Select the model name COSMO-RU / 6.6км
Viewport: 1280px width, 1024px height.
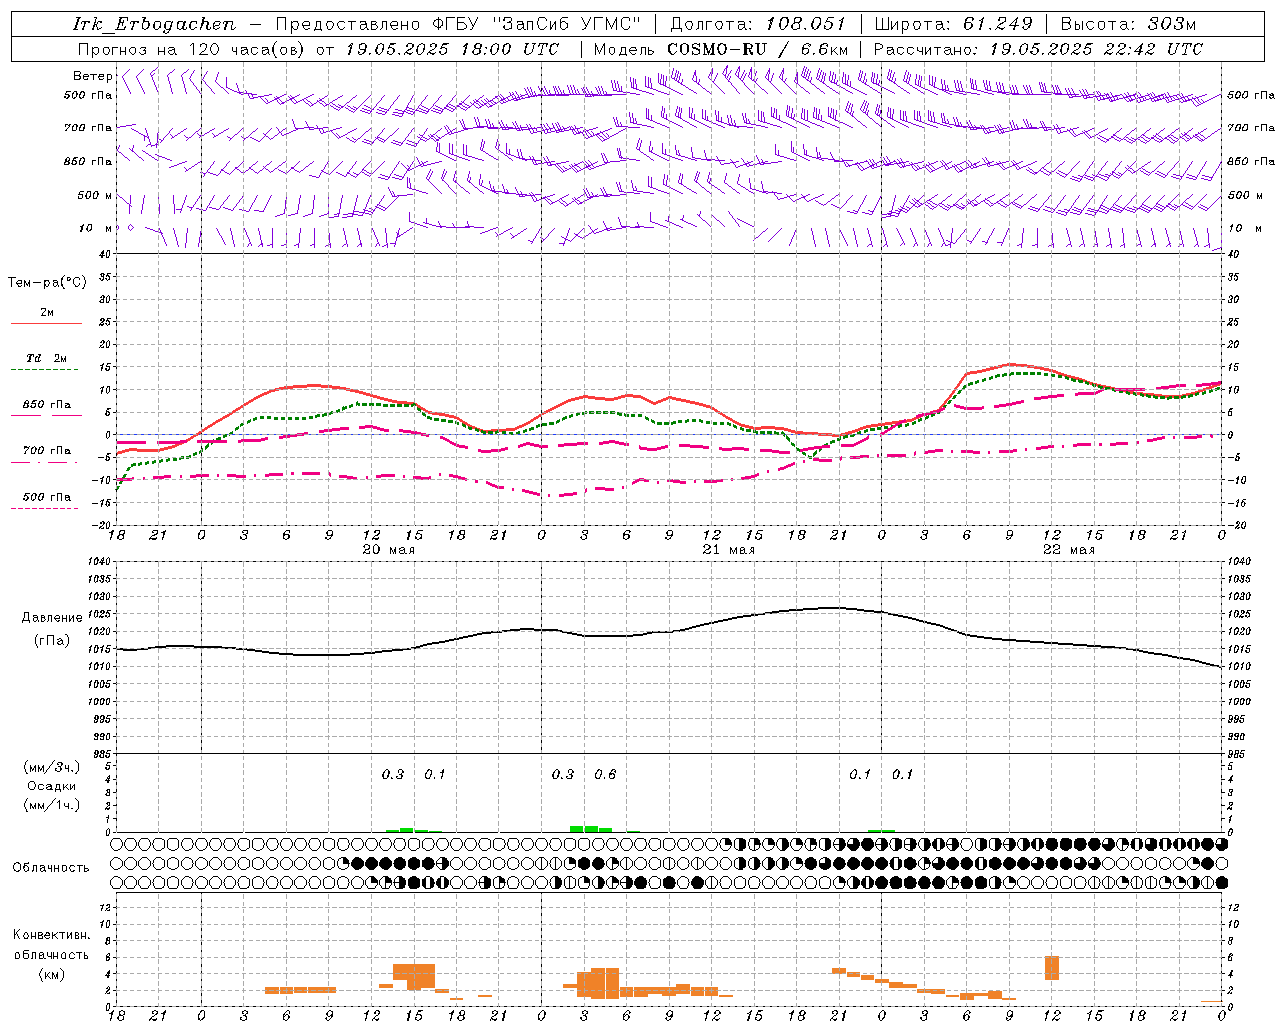[x=758, y=49]
